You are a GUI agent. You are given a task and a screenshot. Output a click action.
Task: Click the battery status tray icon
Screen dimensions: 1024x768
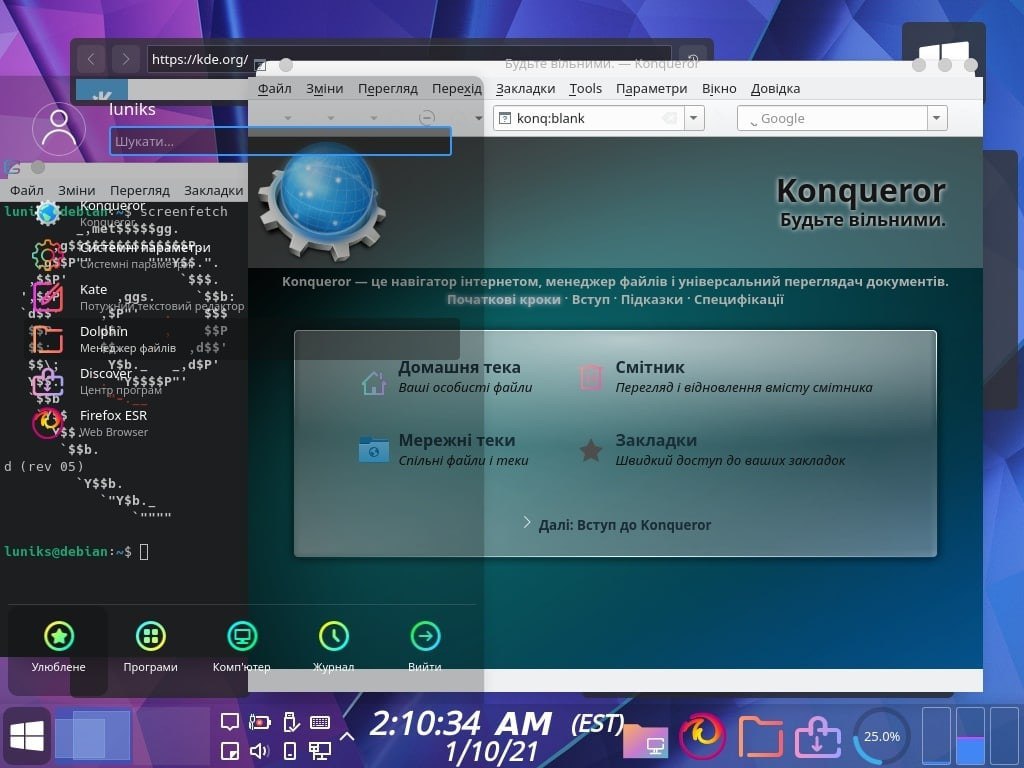coord(260,722)
